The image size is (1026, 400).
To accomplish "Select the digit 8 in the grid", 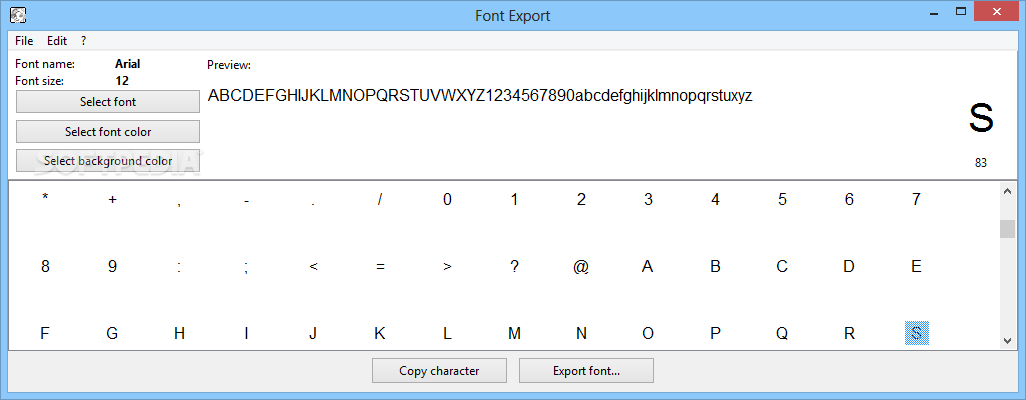I will click(45, 266).
